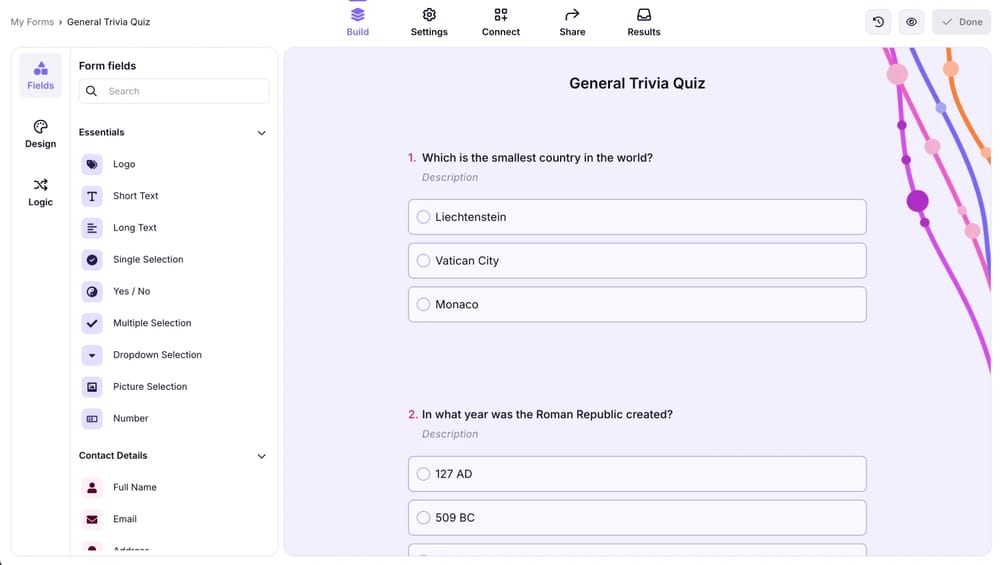The width and height of the screenshot is (1000, 565).
Task: Open the Logic panel
Action: [40, 192]
